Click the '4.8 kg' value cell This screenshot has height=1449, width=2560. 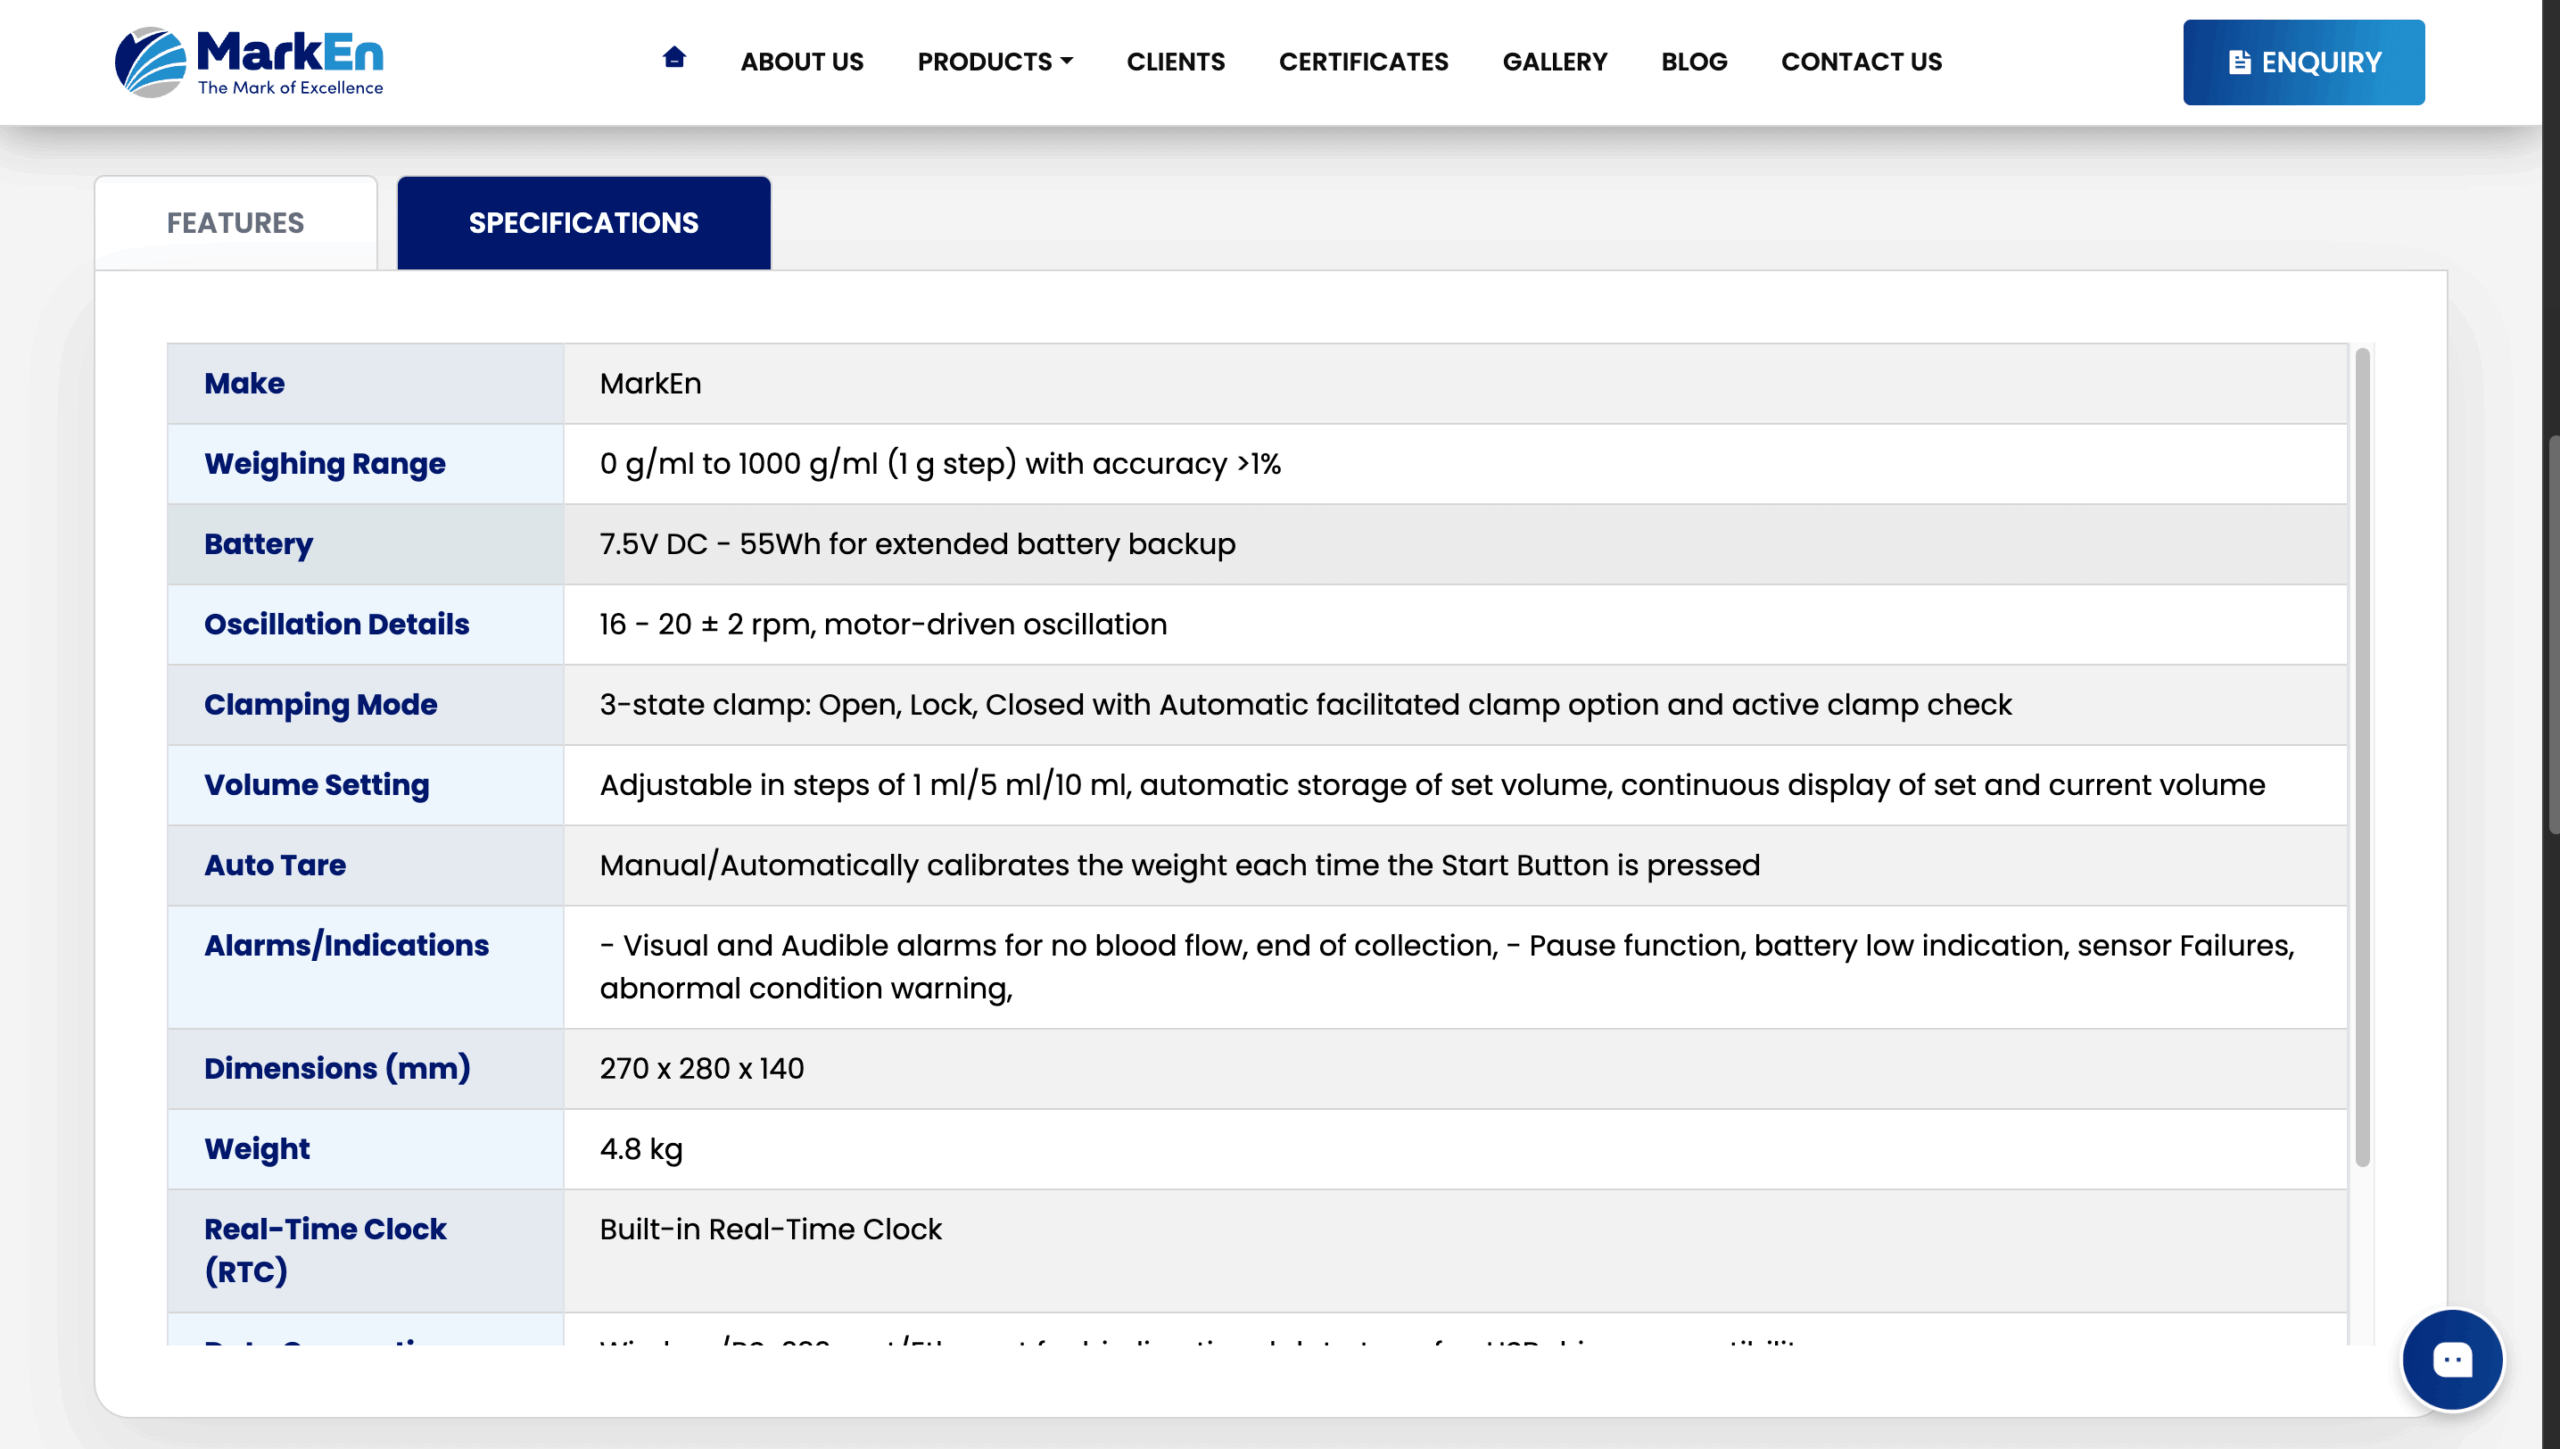tap(641, 1149)
